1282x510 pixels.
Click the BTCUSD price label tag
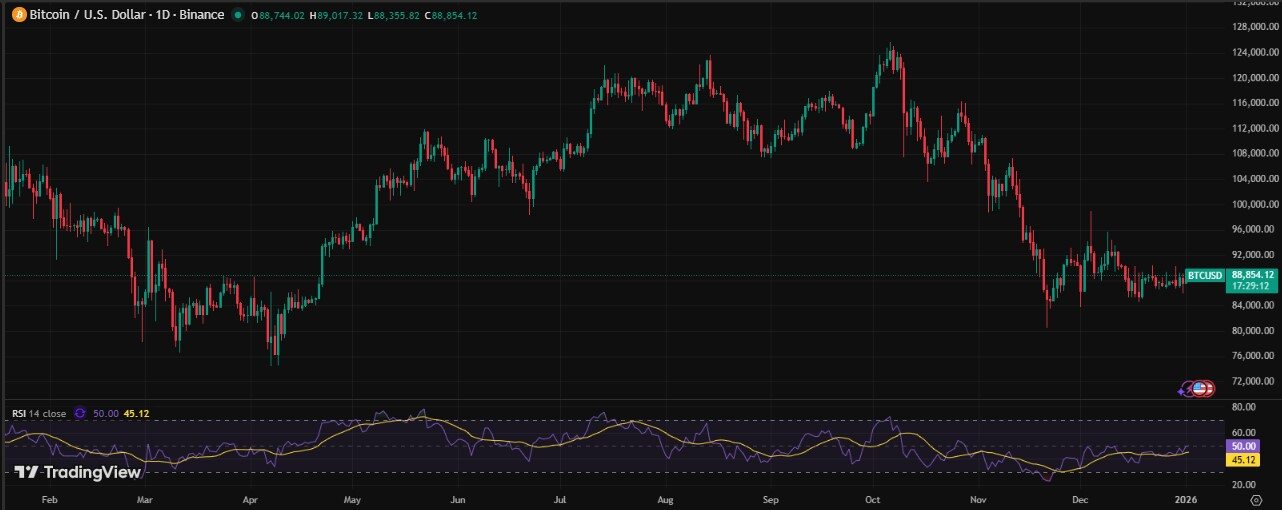[1204, 275]
